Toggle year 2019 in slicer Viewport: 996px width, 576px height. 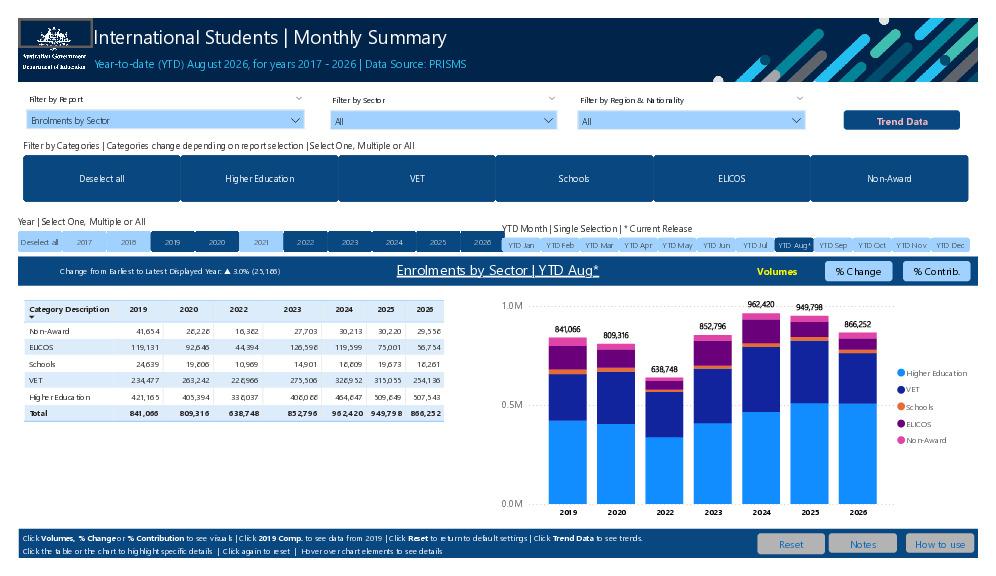(173, 242)
